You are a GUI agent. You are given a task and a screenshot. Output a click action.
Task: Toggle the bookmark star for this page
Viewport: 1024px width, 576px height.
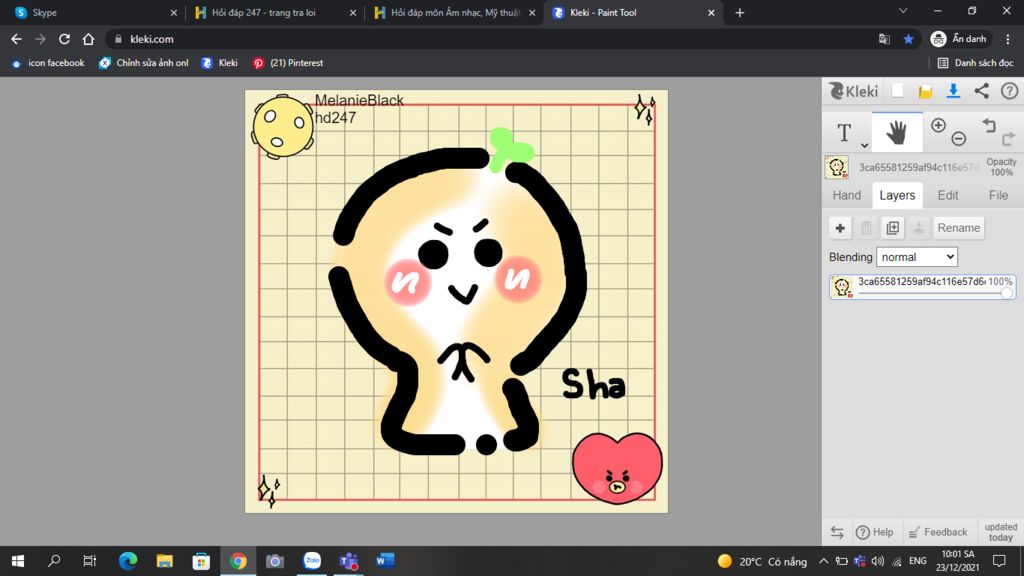tap(908, 39)
